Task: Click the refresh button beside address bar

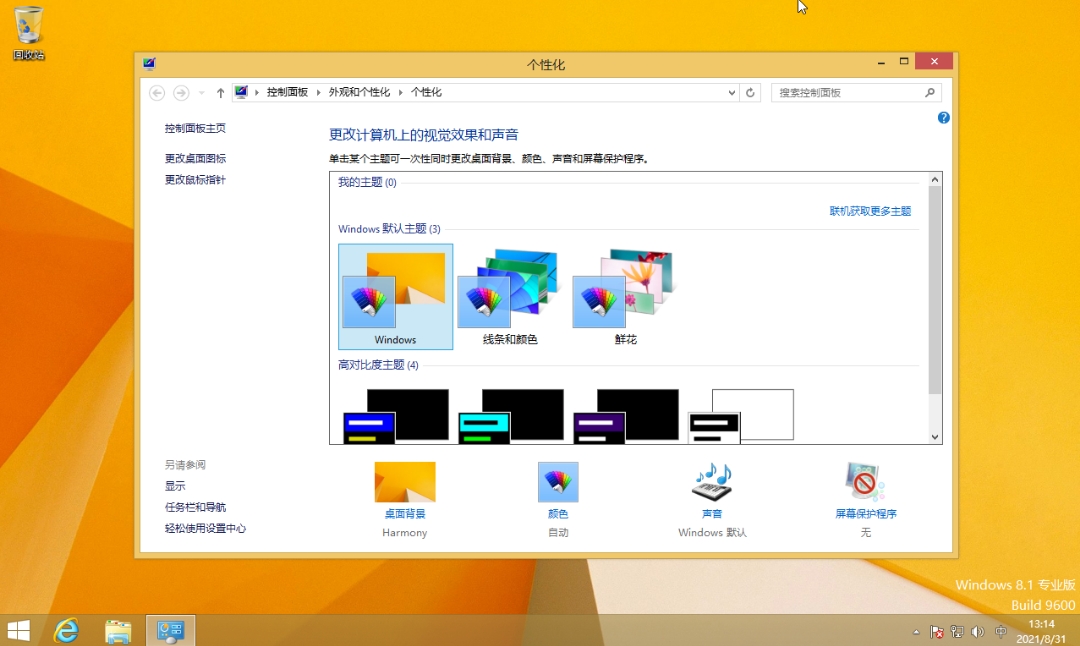Action: [x=751, y=93]
